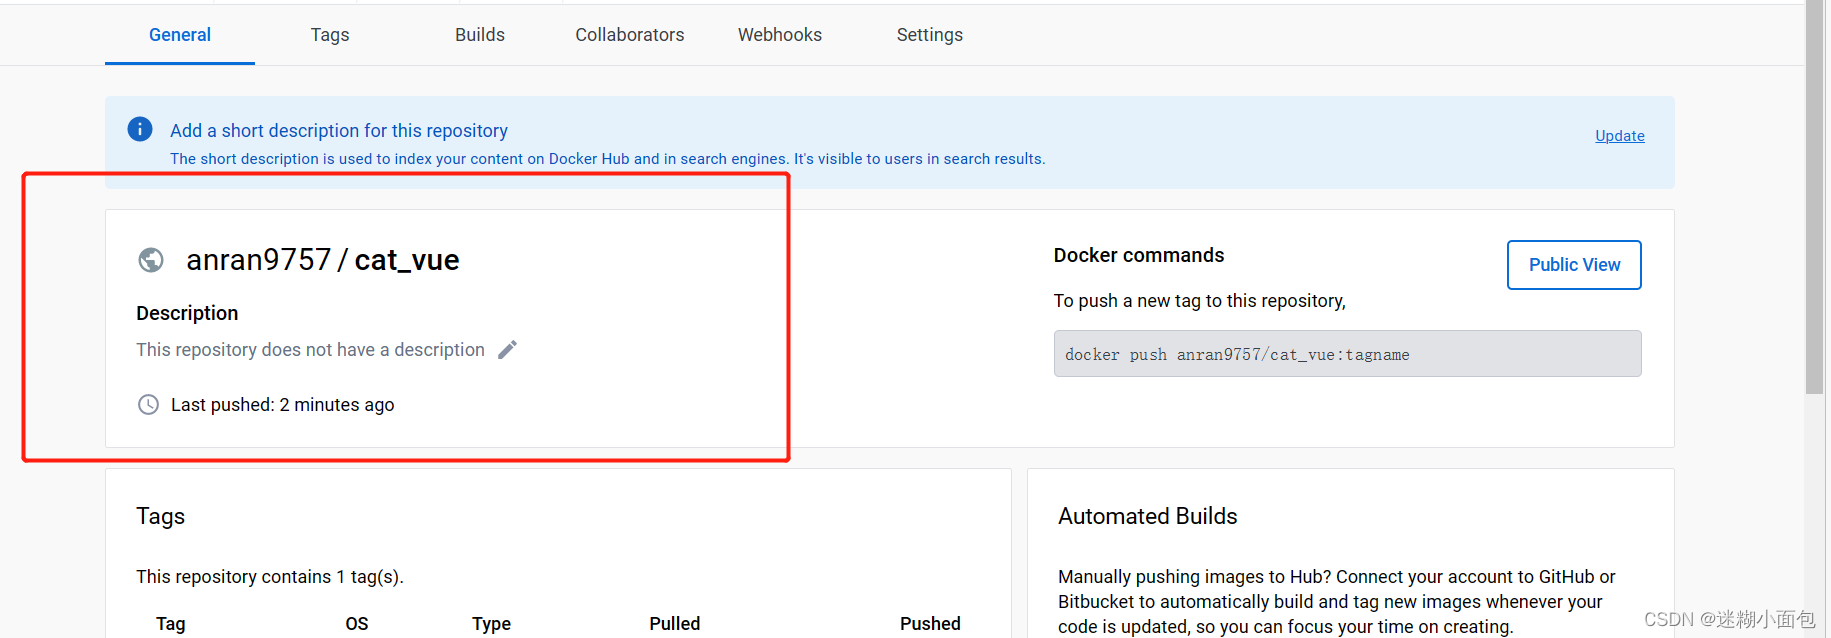Click the Update link in the description banner
The width and height of the screenshot is (1831, 638).
(x=1619, y=135)
